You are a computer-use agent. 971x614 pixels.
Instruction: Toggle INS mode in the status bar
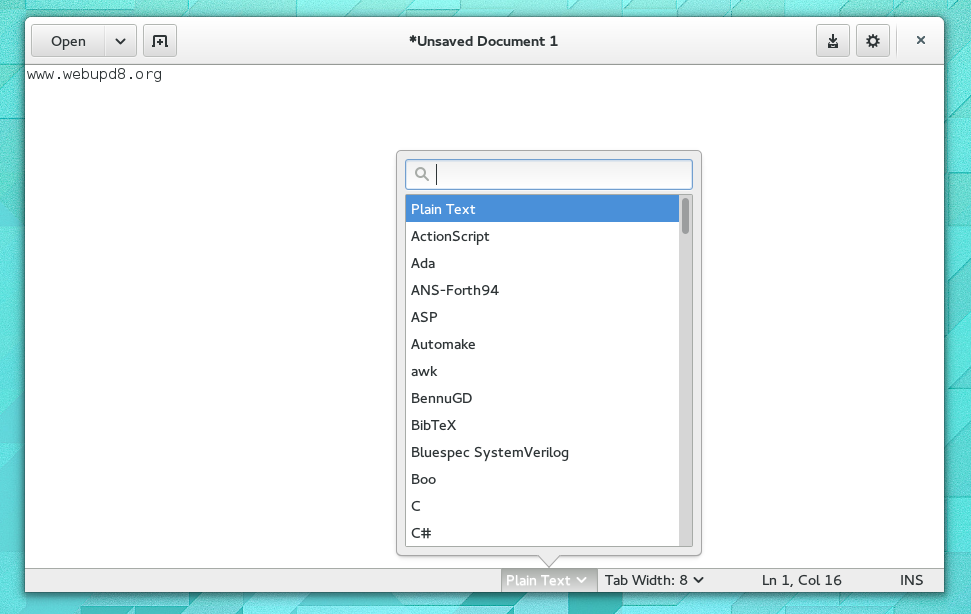[x=911, y=580]
